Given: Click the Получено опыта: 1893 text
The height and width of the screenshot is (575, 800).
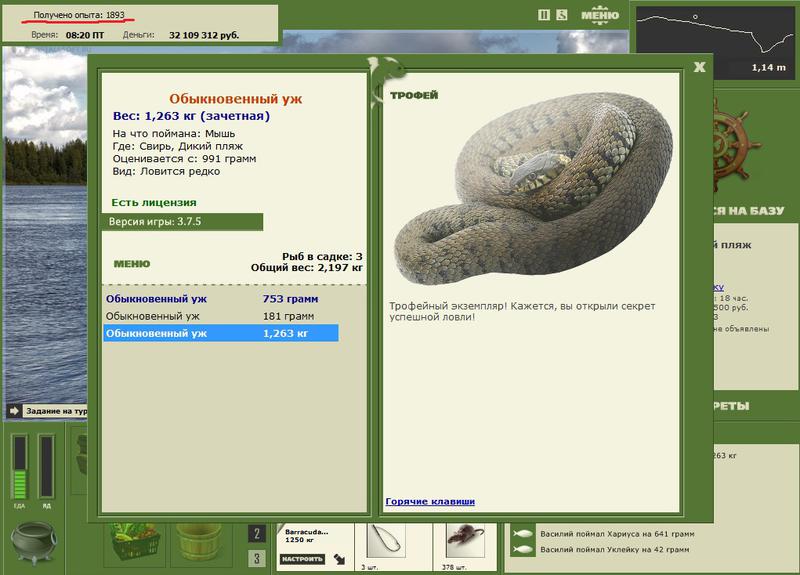Looking at the screenshot, I should (x=79, y=15).
